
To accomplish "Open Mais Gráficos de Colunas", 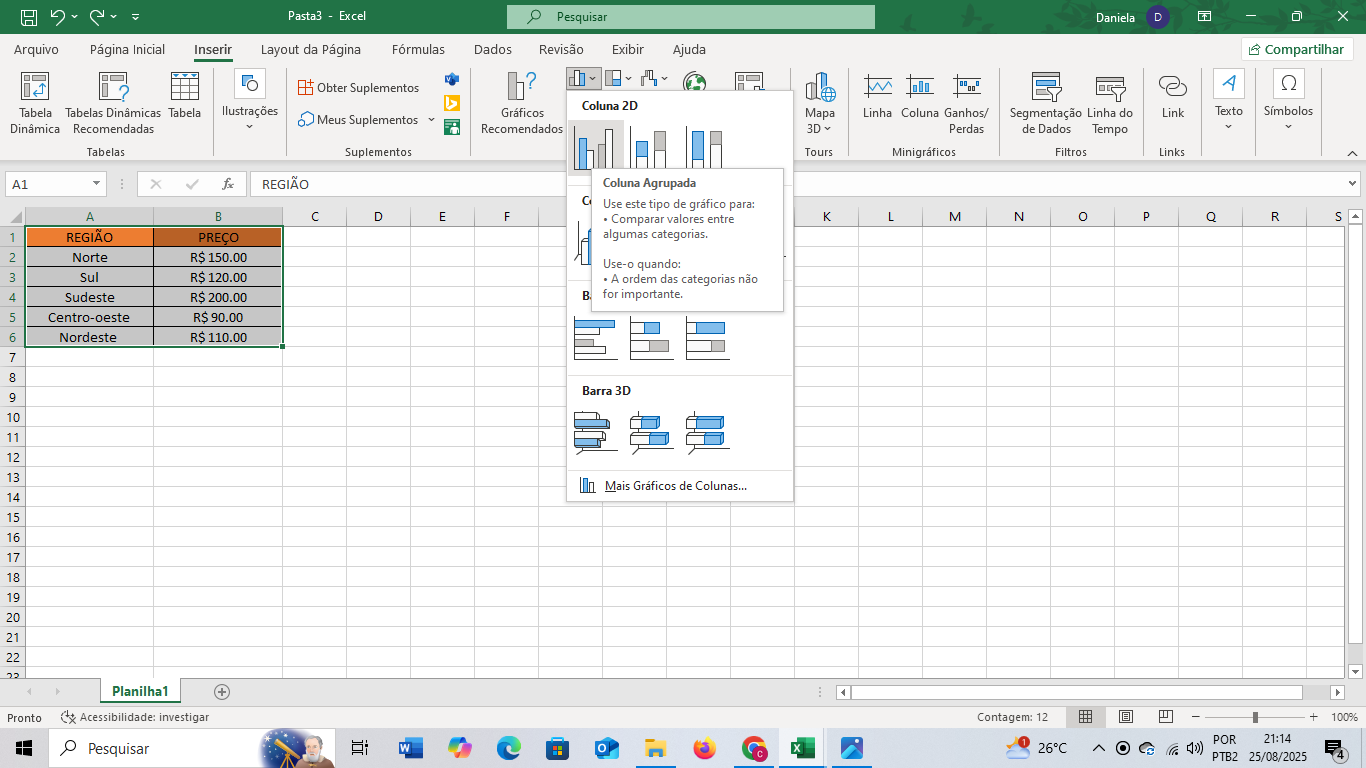I will coord(676,486).
